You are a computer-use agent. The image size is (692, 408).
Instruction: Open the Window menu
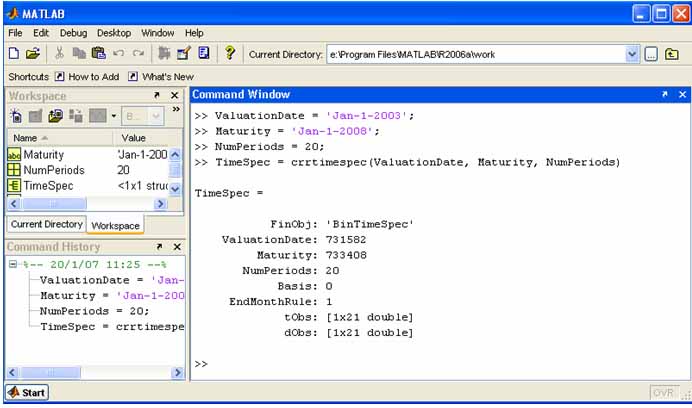[x=158, y=33]
